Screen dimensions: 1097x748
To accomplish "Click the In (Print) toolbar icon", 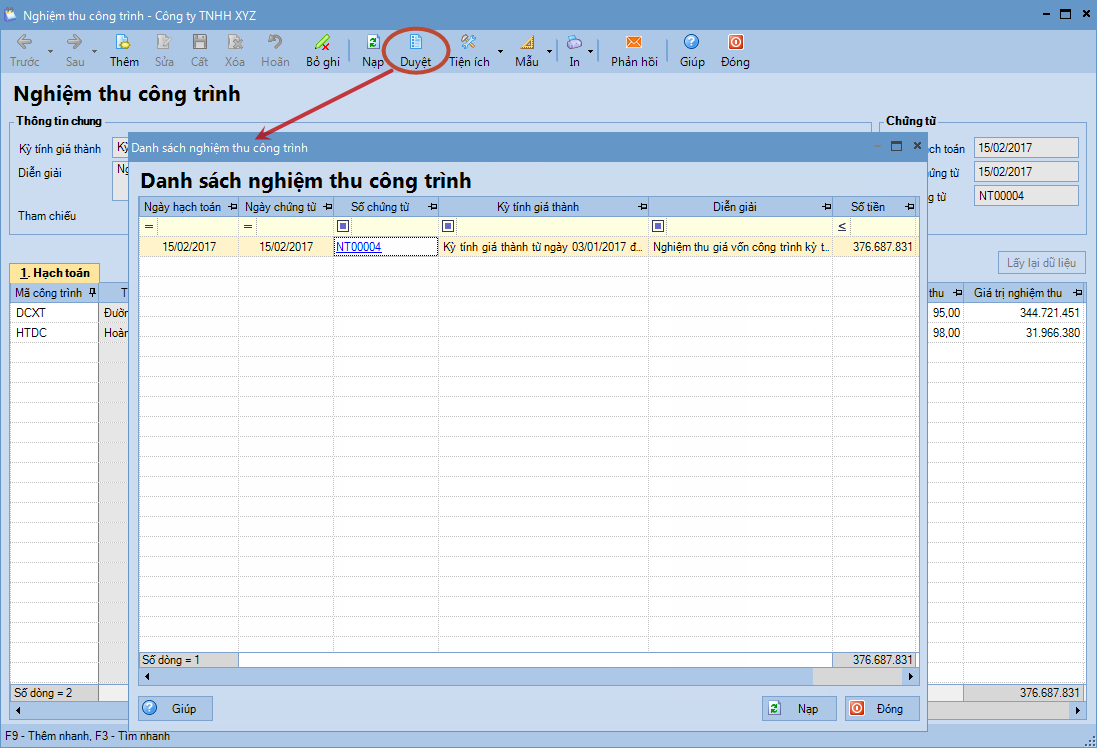I will [574, 43].
